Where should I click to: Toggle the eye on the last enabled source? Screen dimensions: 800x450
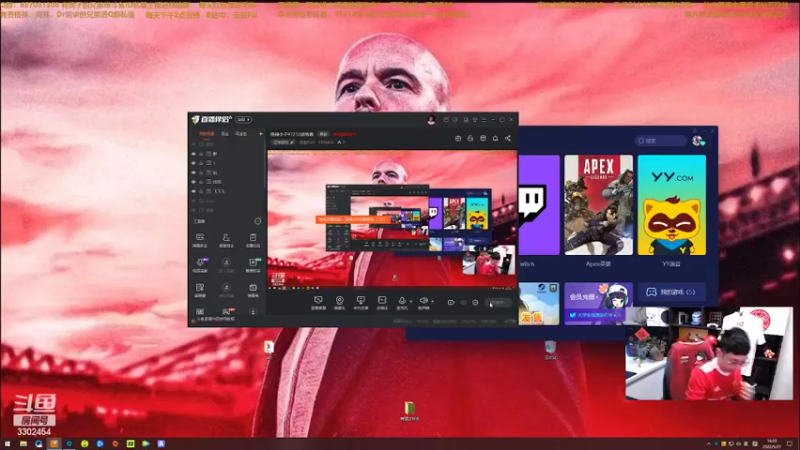(x=194, y=191)
